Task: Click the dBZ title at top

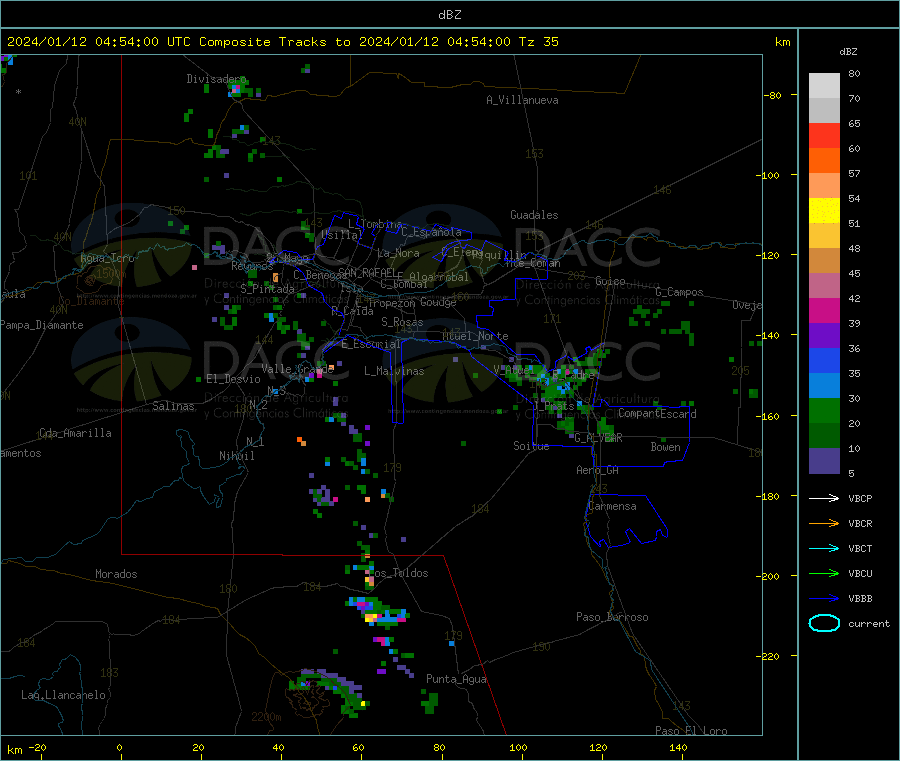Action: [449, 15]
